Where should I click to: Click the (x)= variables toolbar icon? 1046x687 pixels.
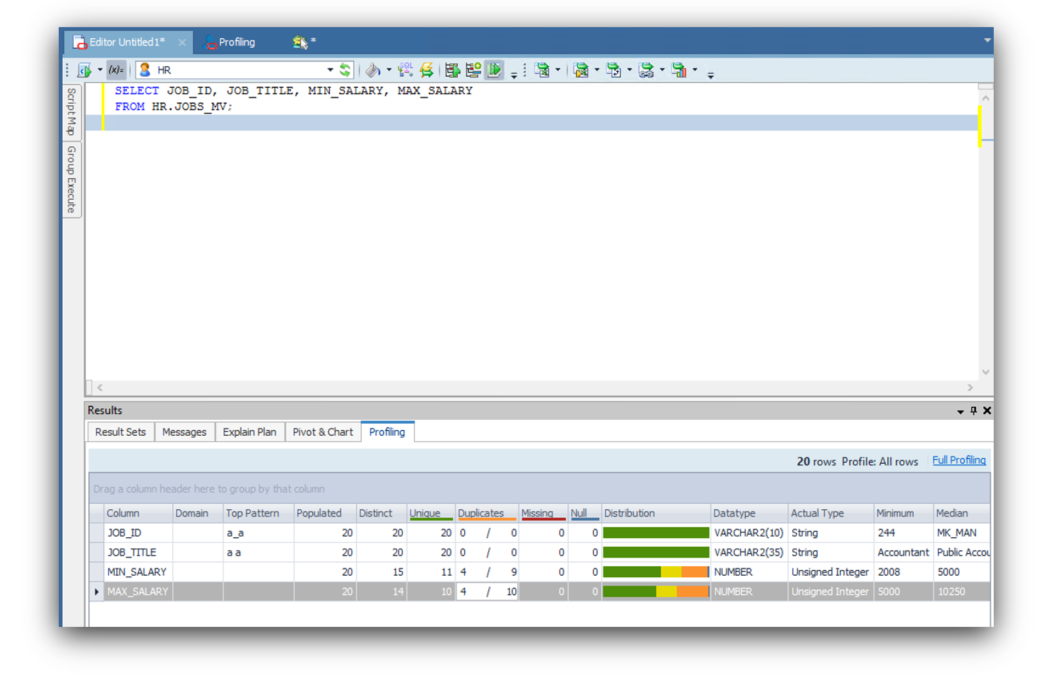(x=116, y=70)
